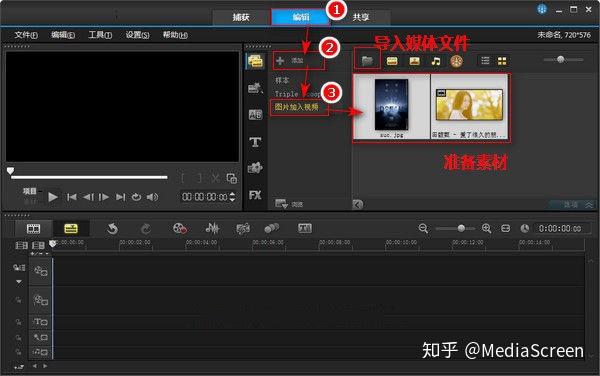Image resolution: width=600 pixels, height=376 pixels.
Task: Toggle showing photos in the library
Action: click(x=414, y=61)
